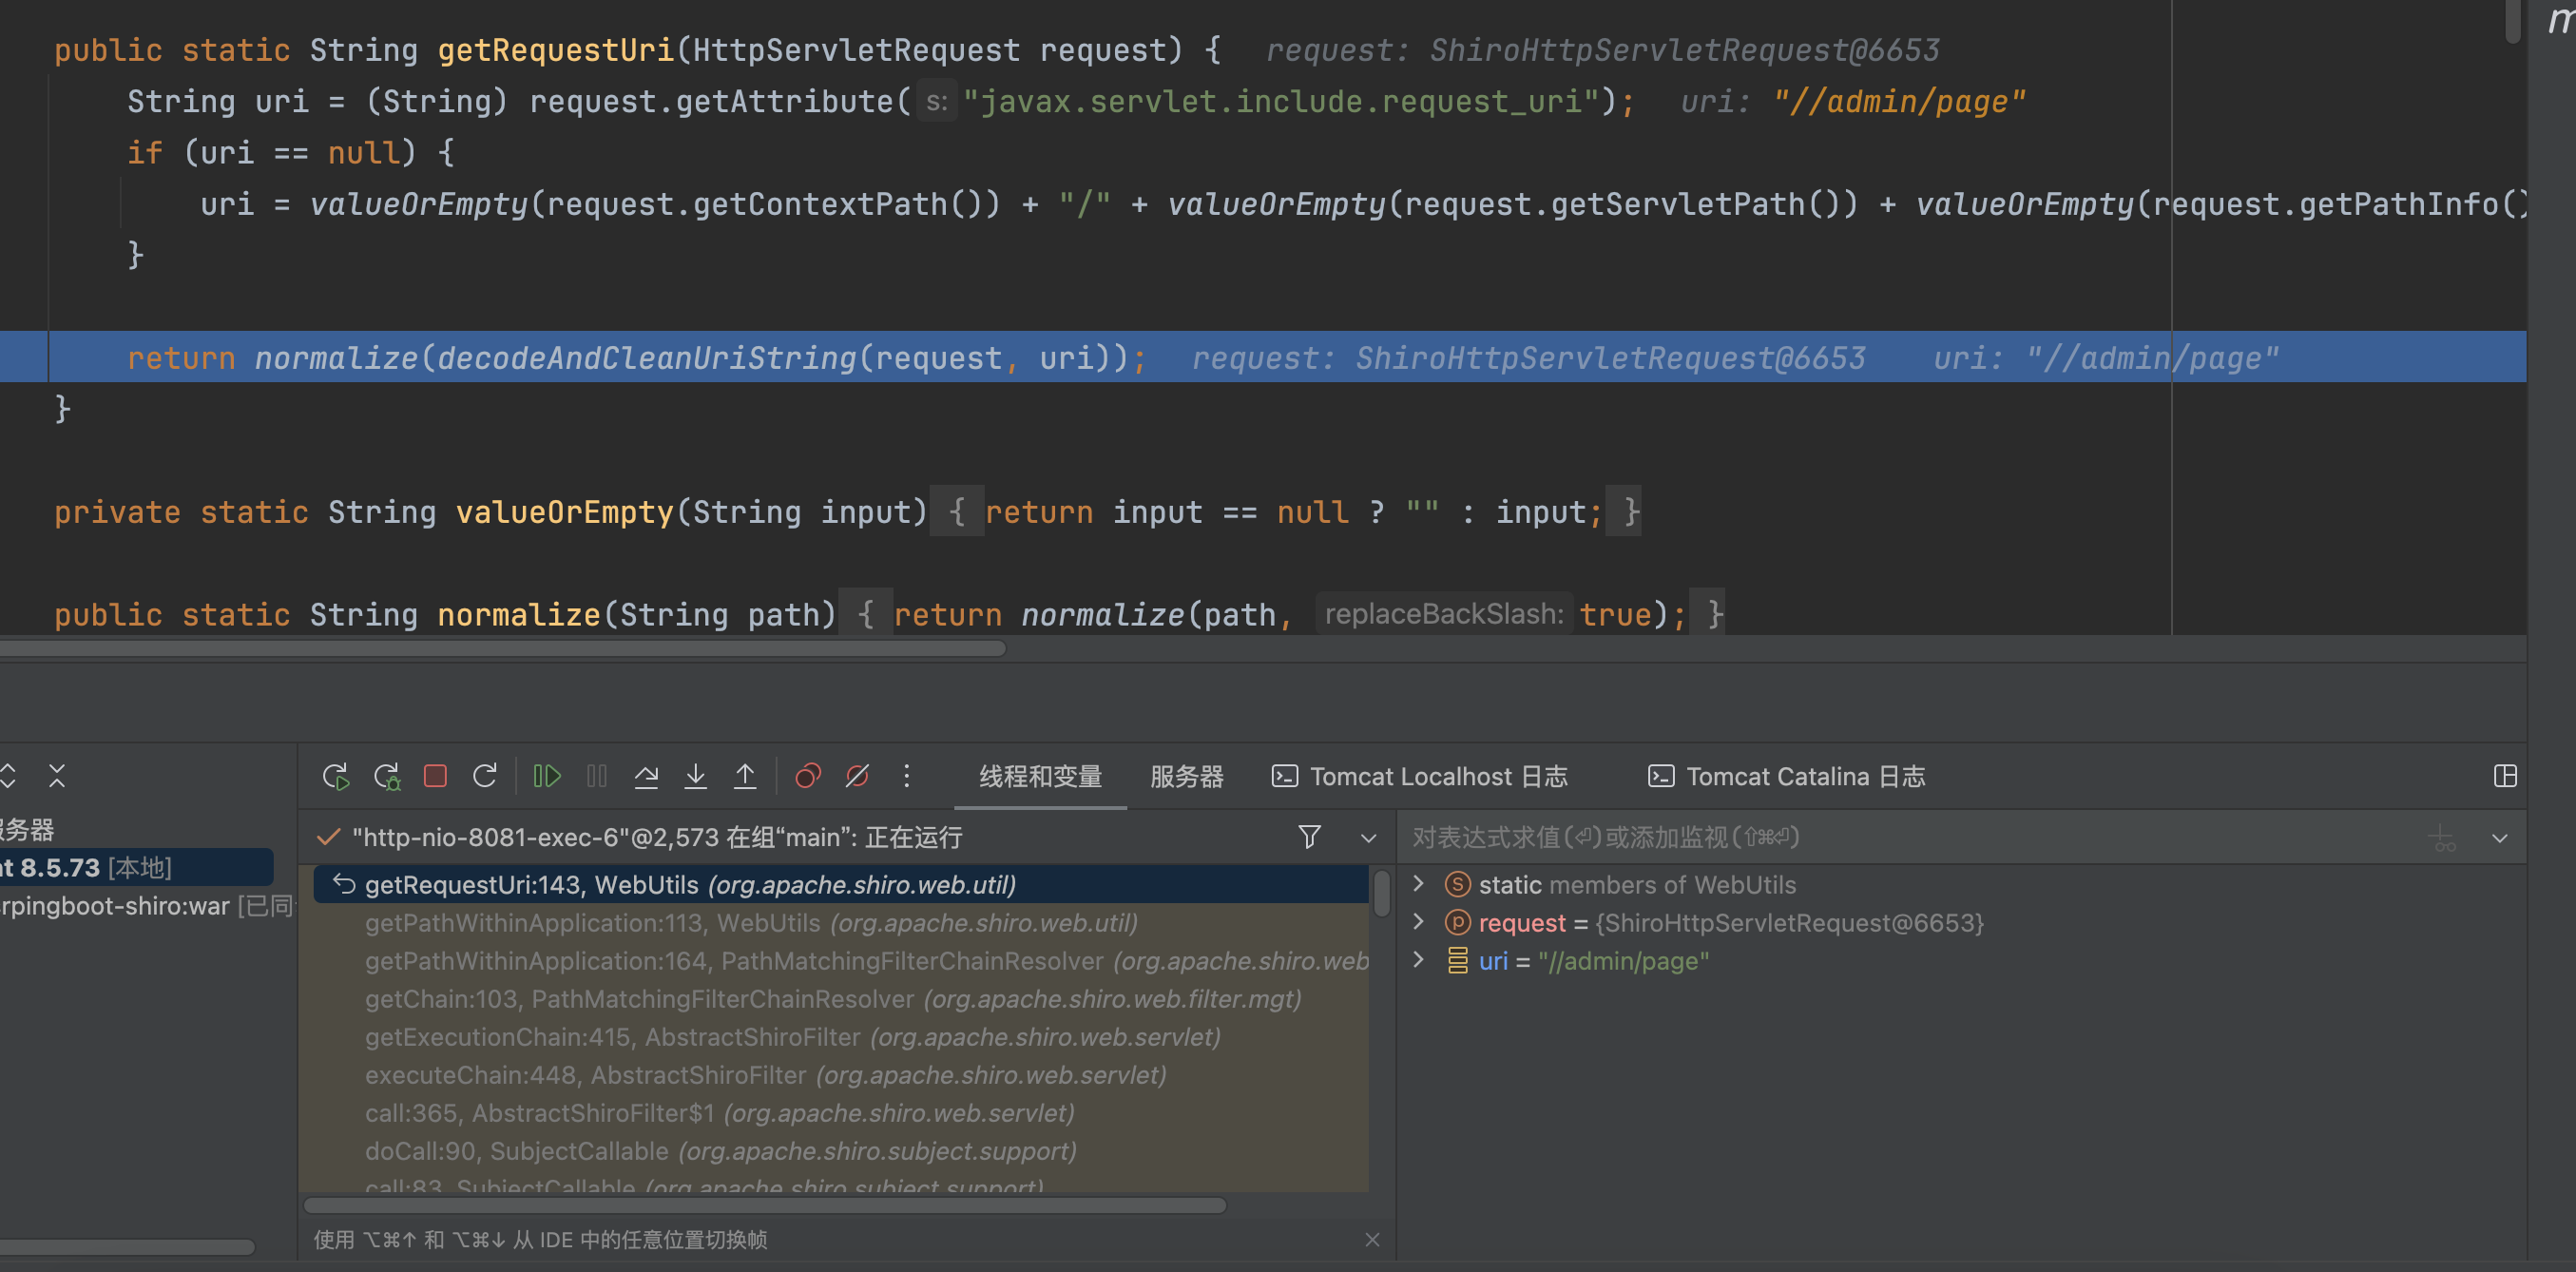Open the thread selector dropdown chevron
The image size is (2576, 1272).
coord(1369,838)
